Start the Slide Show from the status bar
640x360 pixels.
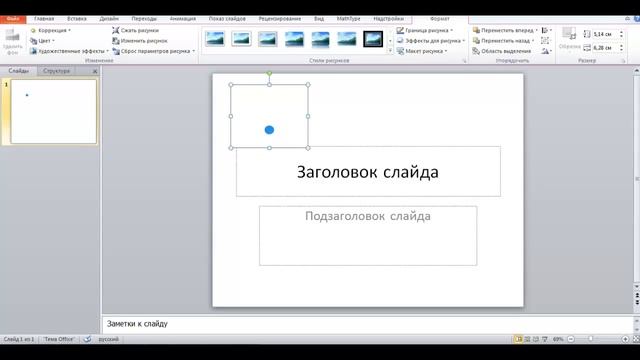coord(544,339)
